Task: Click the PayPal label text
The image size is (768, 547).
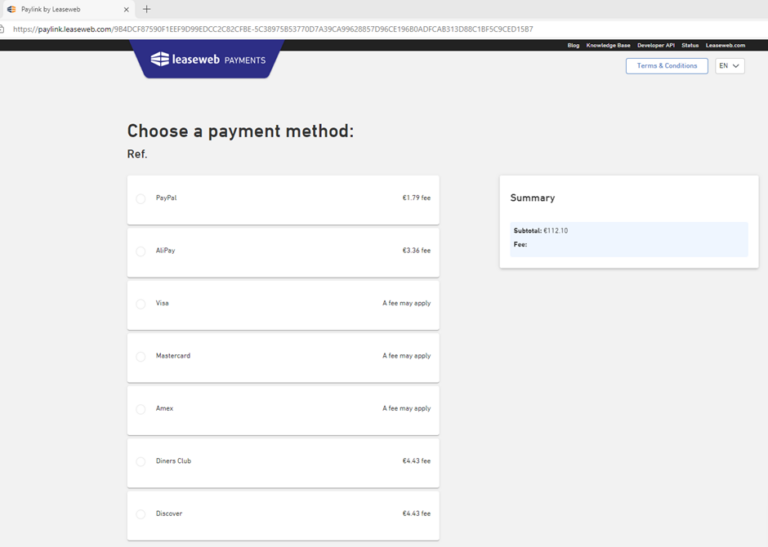Action: 166,198
